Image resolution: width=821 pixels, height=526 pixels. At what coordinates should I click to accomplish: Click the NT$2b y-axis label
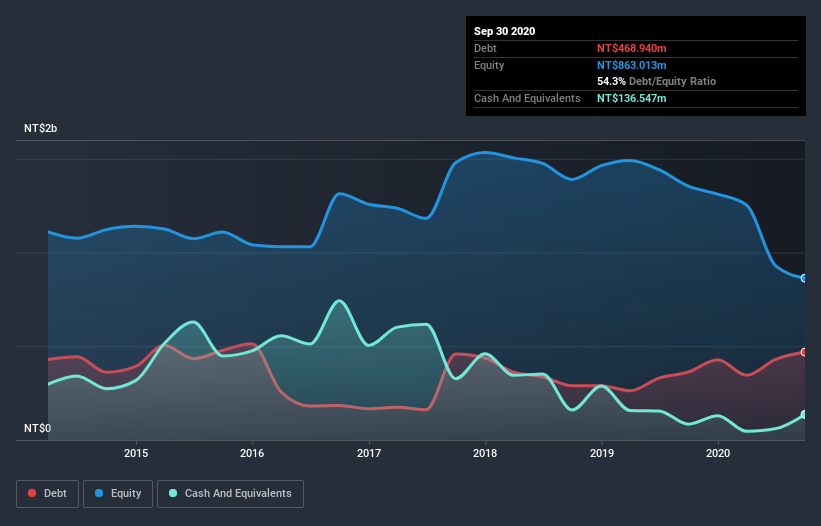point(40,128)
